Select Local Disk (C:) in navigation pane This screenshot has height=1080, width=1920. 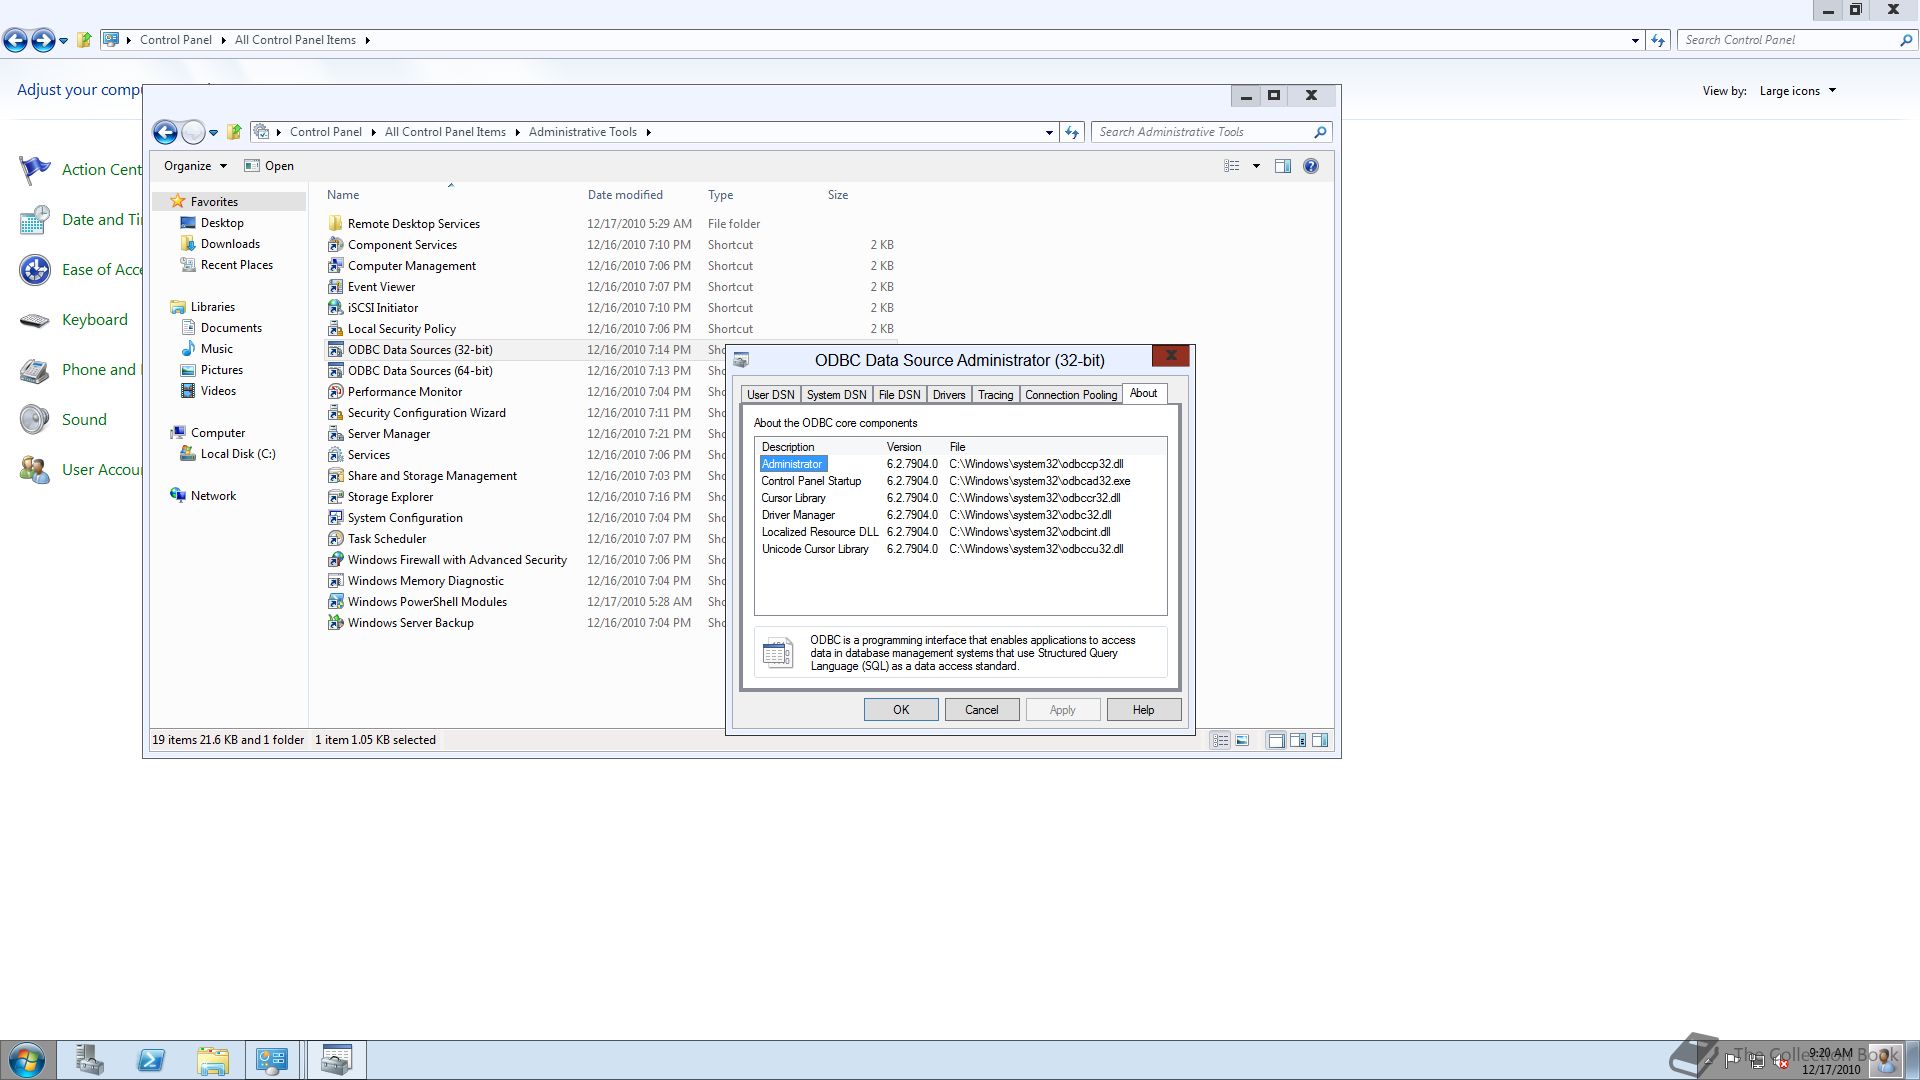pyautogui.click(x=238, y=454)
